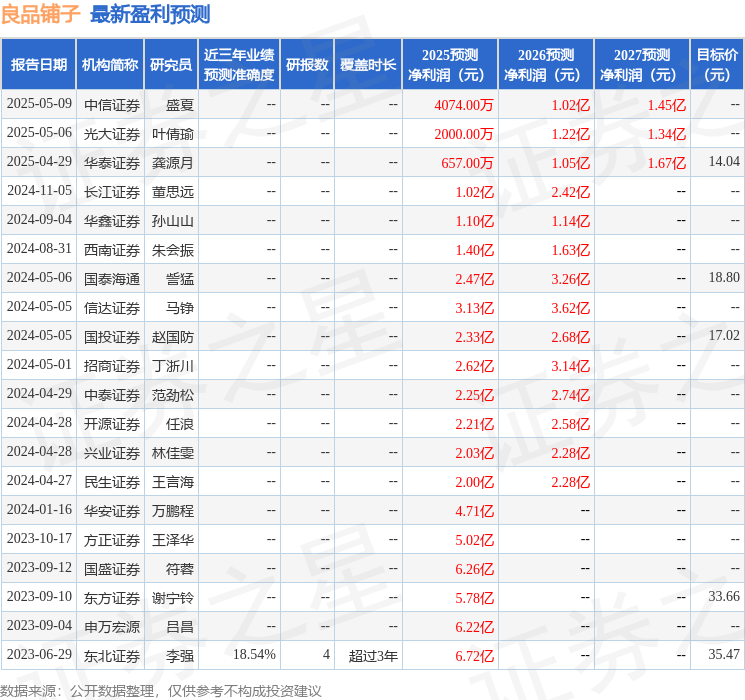
Task: Click the 中泰证券 institution cell
Action: (x=112, y=395)
